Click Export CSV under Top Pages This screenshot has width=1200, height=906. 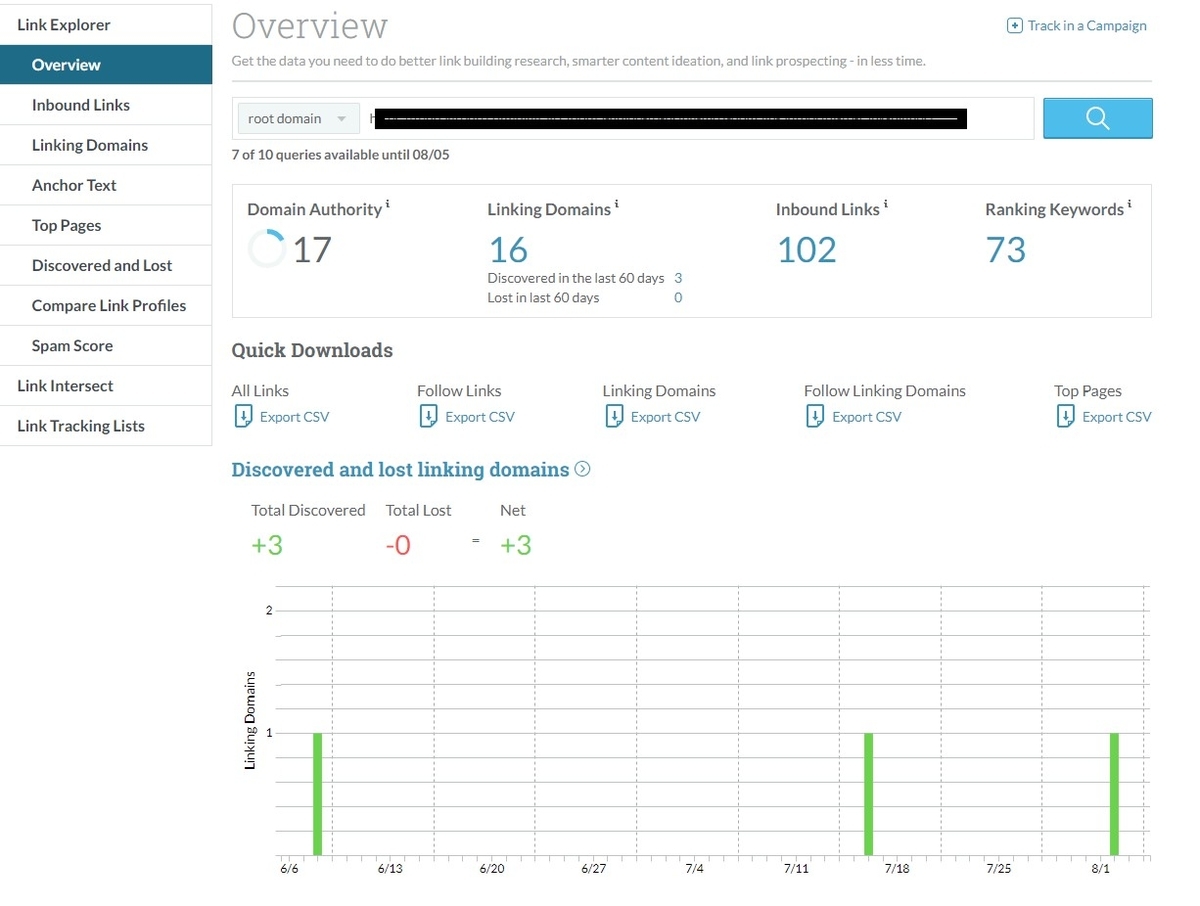pos(1117,417)
